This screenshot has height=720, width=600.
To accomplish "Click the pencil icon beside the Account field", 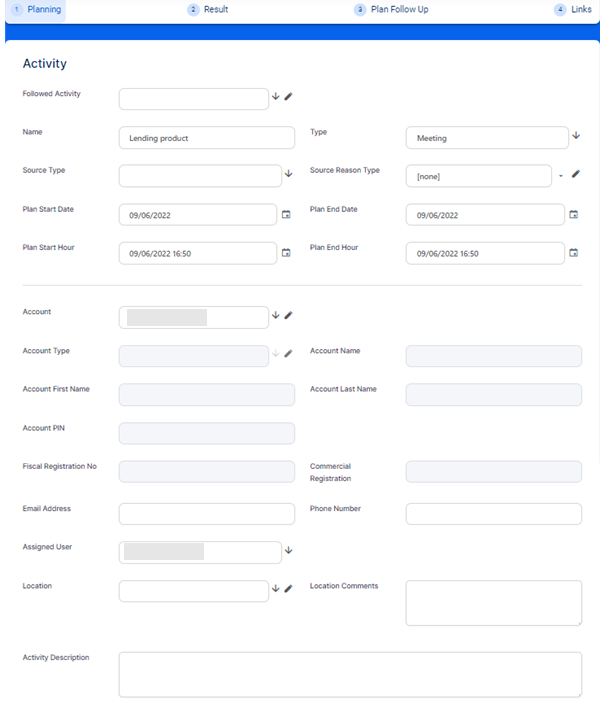I will pos(289,315).
